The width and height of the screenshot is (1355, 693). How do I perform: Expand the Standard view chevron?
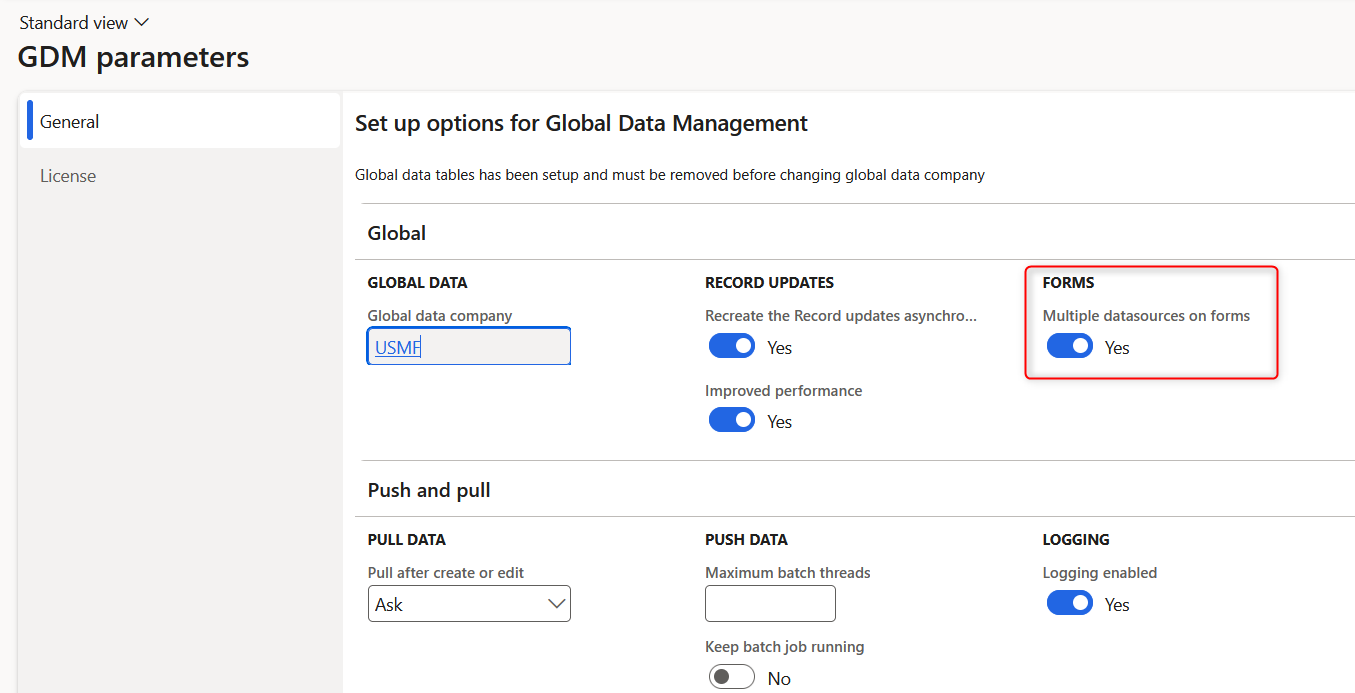click(x=141, y=21)
